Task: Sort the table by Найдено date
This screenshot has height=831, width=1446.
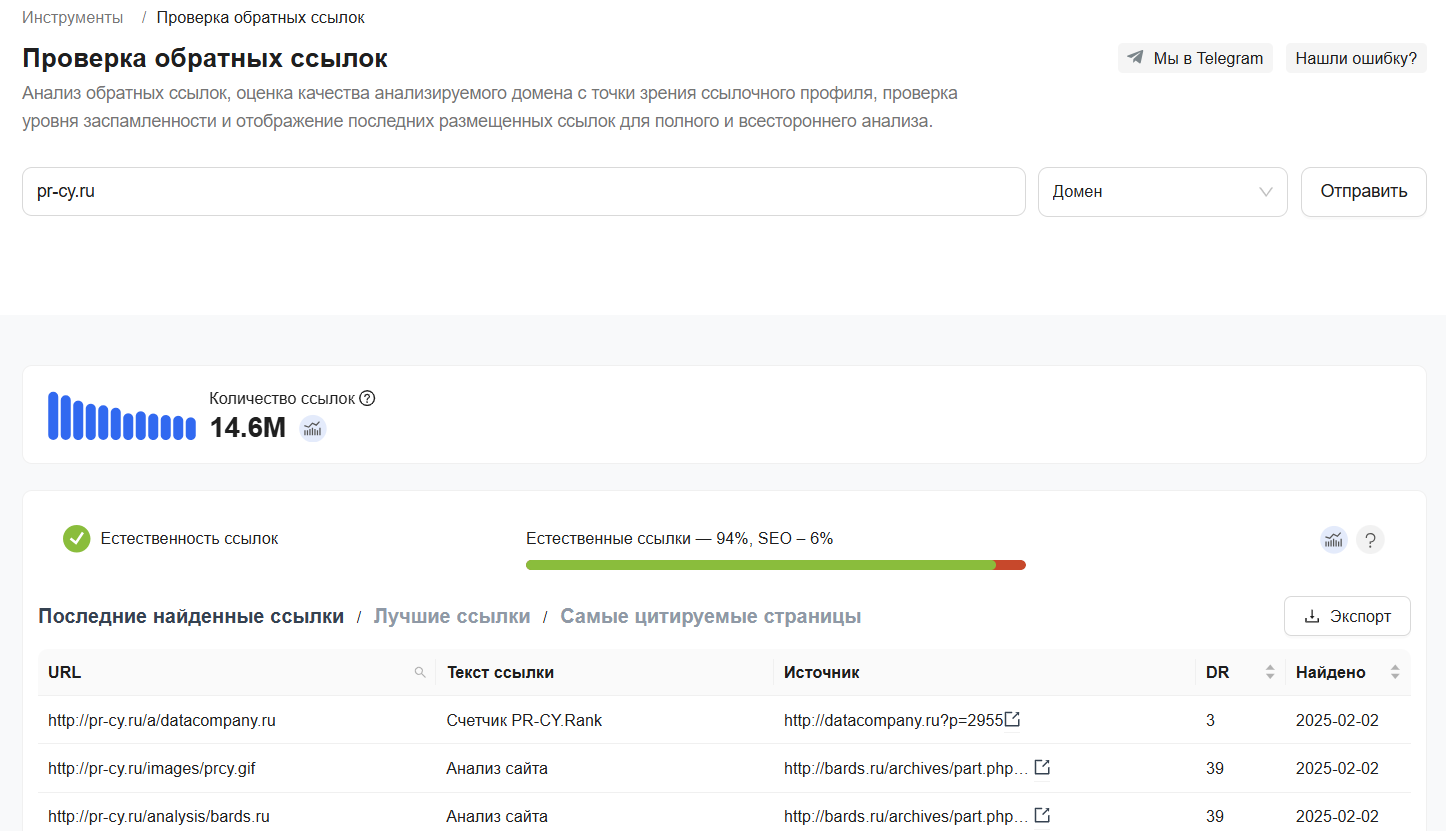Action: (1395, 672)
